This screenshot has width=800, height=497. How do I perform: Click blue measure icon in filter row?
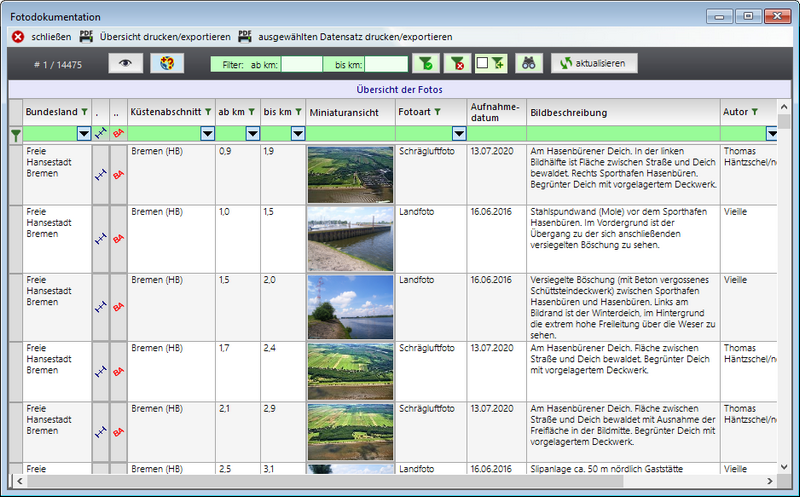101,134
